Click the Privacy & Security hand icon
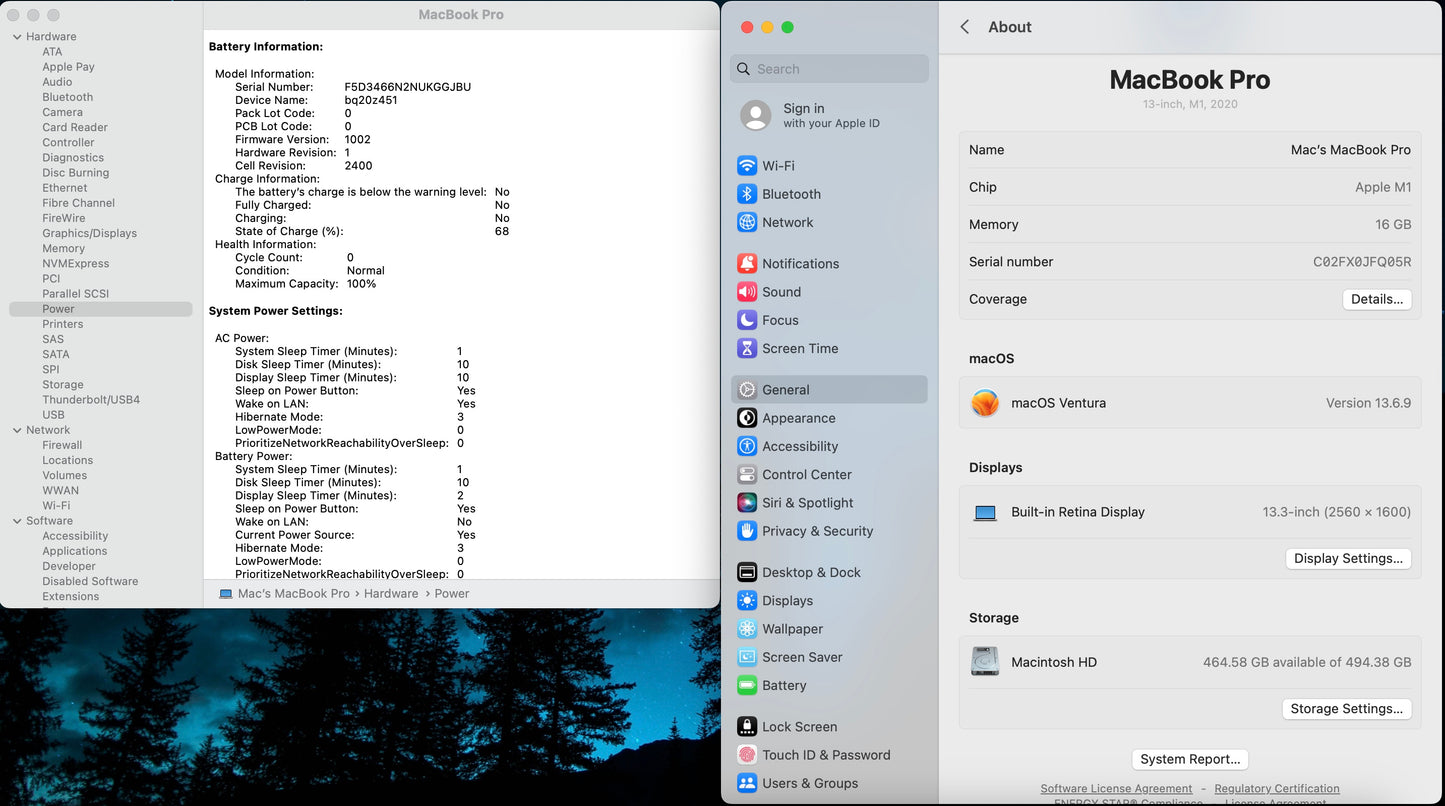 pos(747,531)
